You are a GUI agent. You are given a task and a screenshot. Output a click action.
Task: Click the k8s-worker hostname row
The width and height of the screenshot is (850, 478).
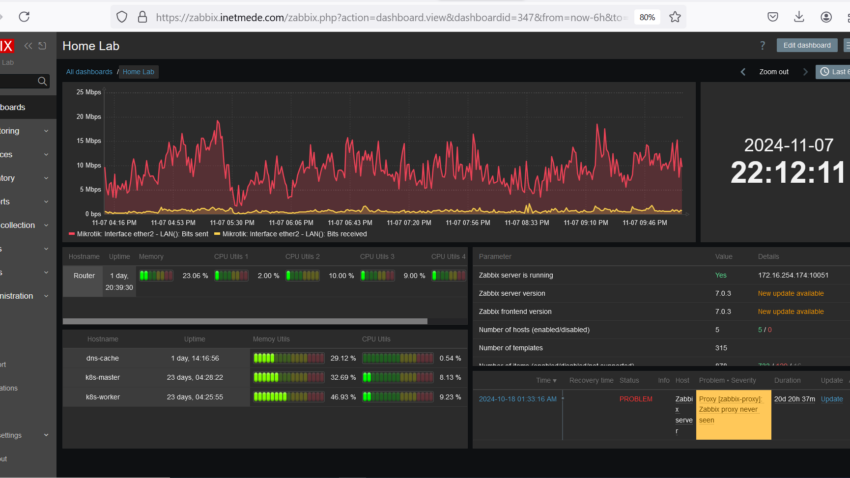click(102, 397)
